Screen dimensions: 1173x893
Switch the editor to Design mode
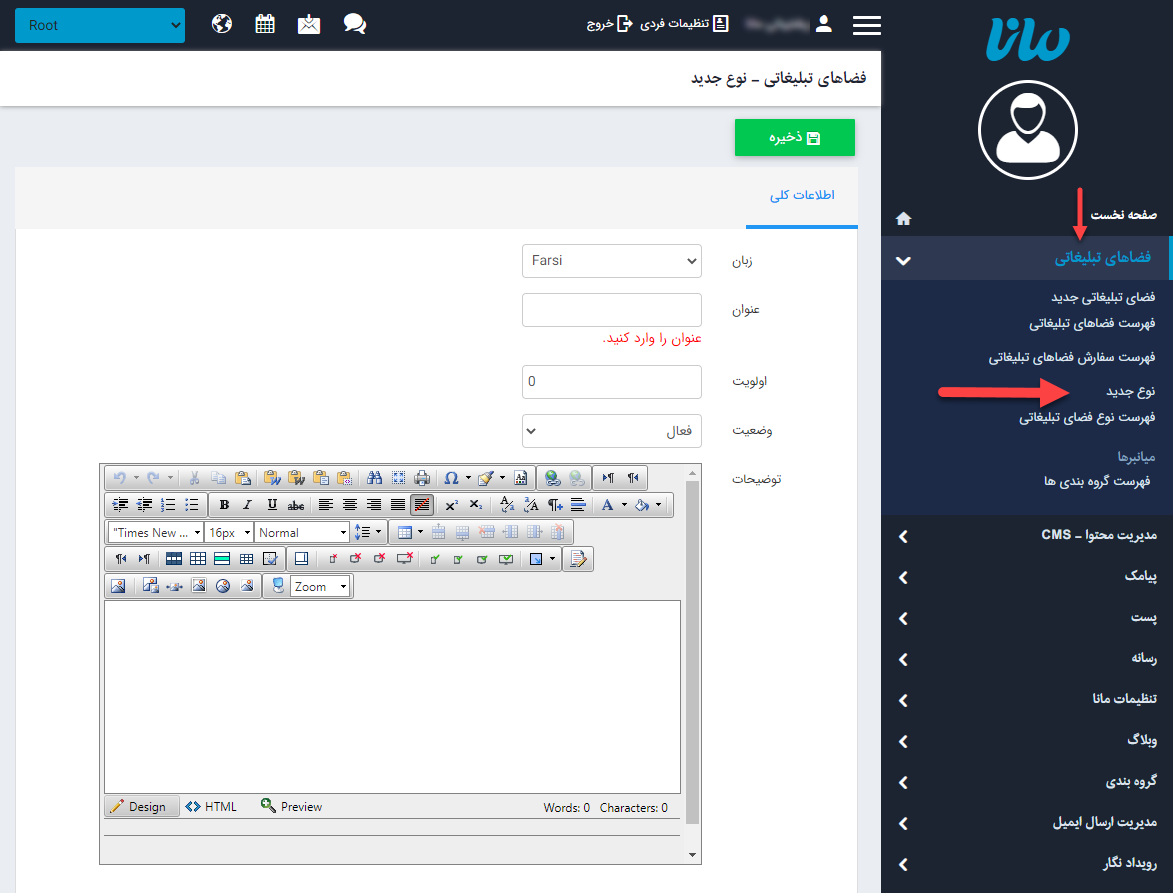pos(141,806)
